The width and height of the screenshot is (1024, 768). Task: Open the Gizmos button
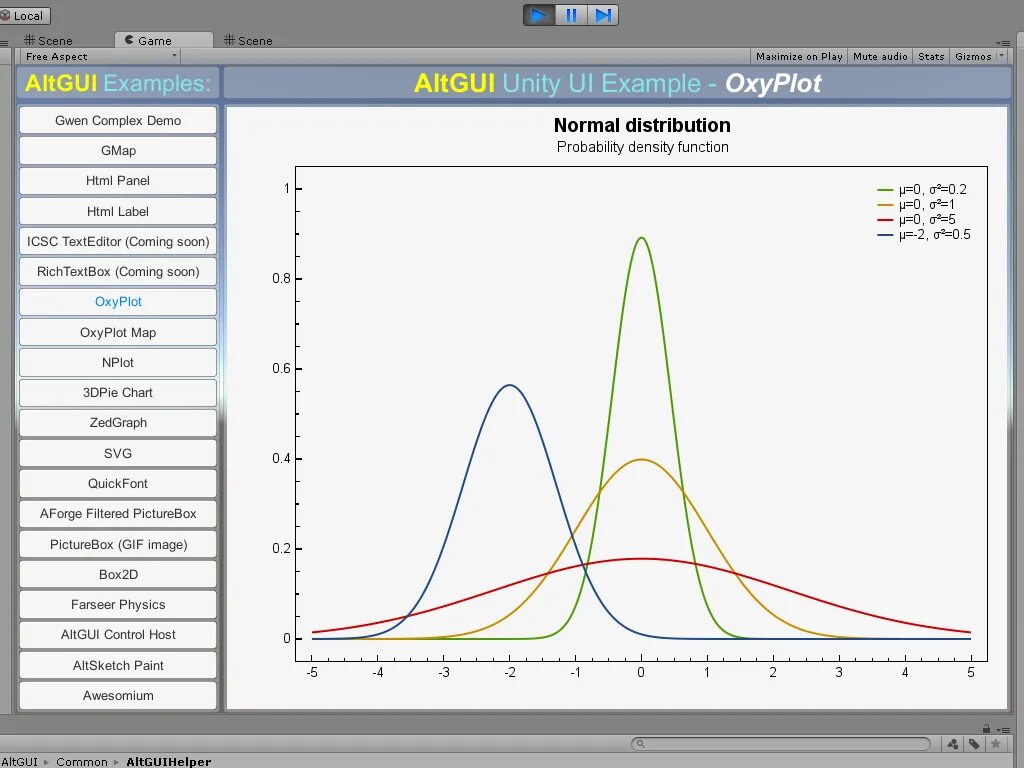(973, 57)
